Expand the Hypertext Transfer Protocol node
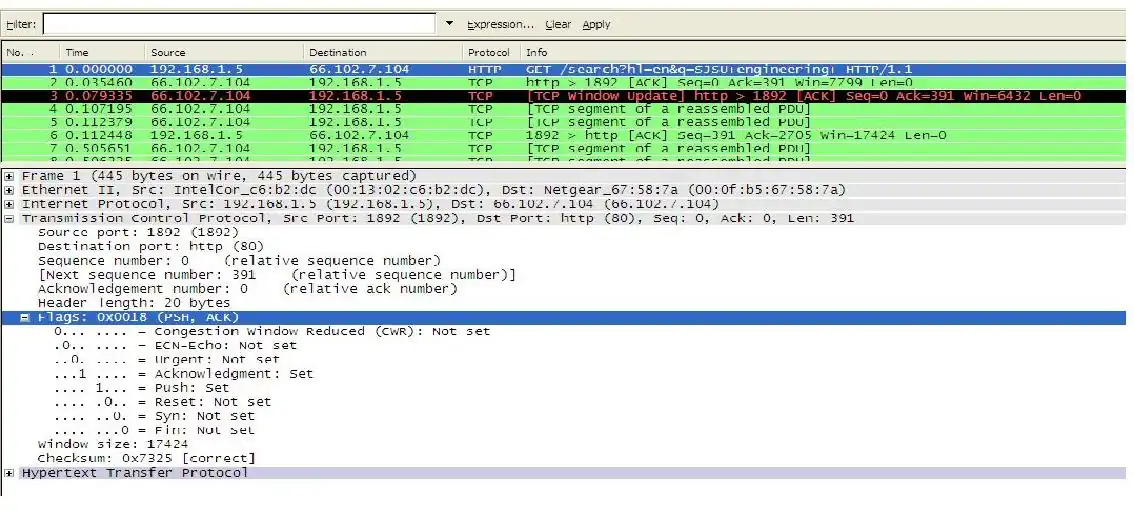This screenshot has width=1134, height=511. pyautogui.click(x=10, y=472)
